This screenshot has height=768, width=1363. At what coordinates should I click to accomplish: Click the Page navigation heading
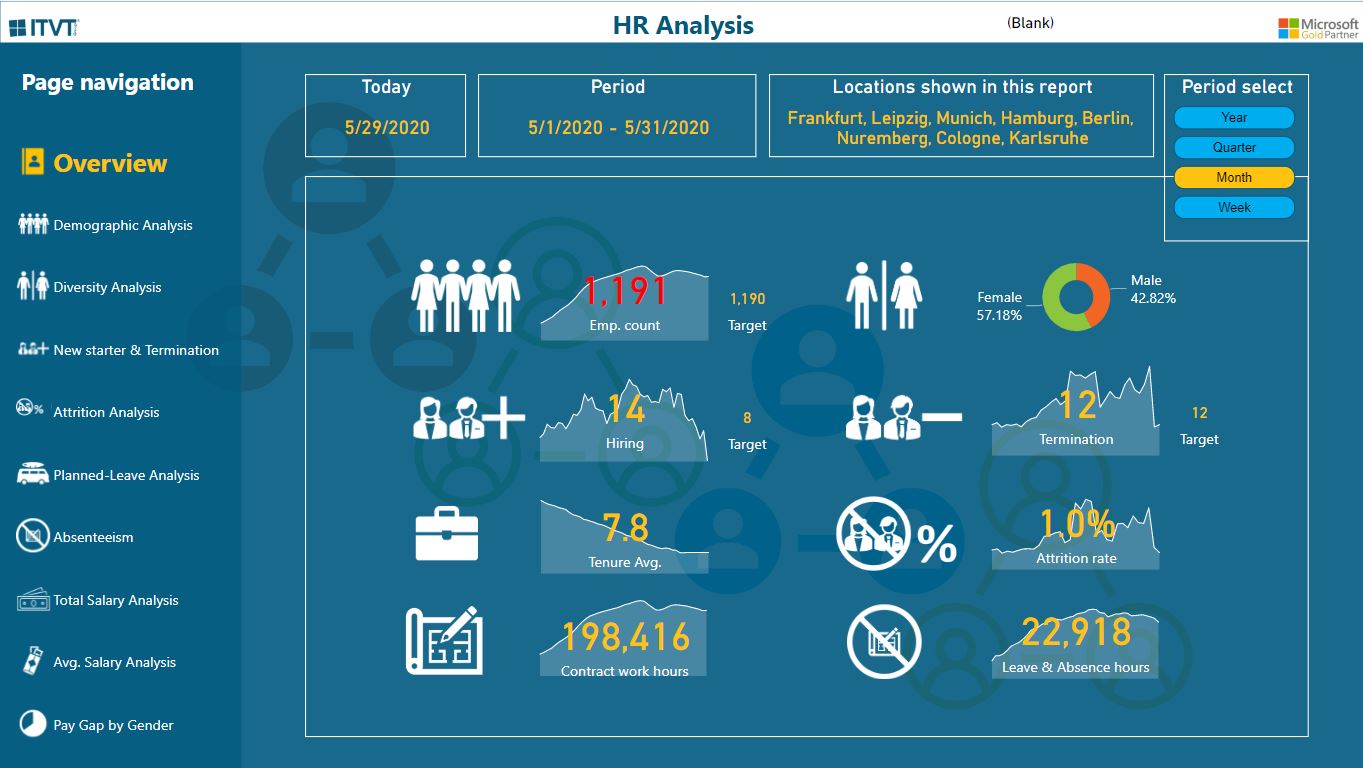click(108, 82)
